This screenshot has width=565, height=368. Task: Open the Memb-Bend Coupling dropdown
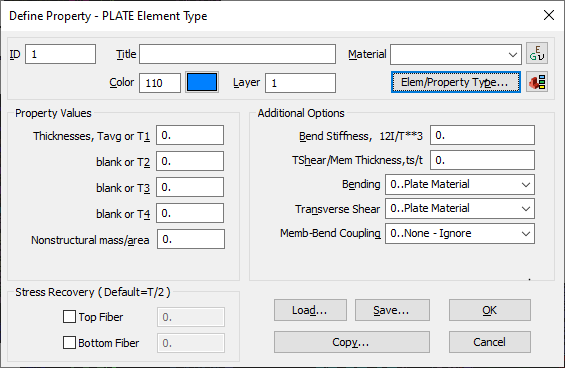click(x=460, y=234)
